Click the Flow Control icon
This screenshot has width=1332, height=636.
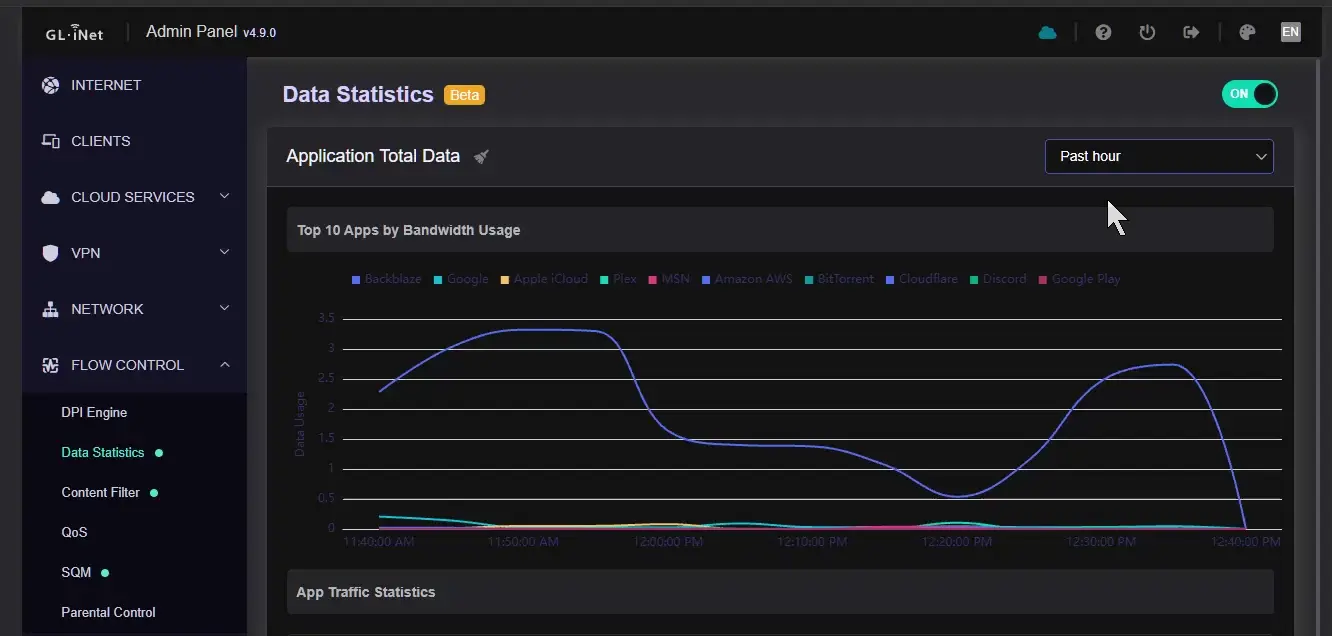click(x=50, y=365)
